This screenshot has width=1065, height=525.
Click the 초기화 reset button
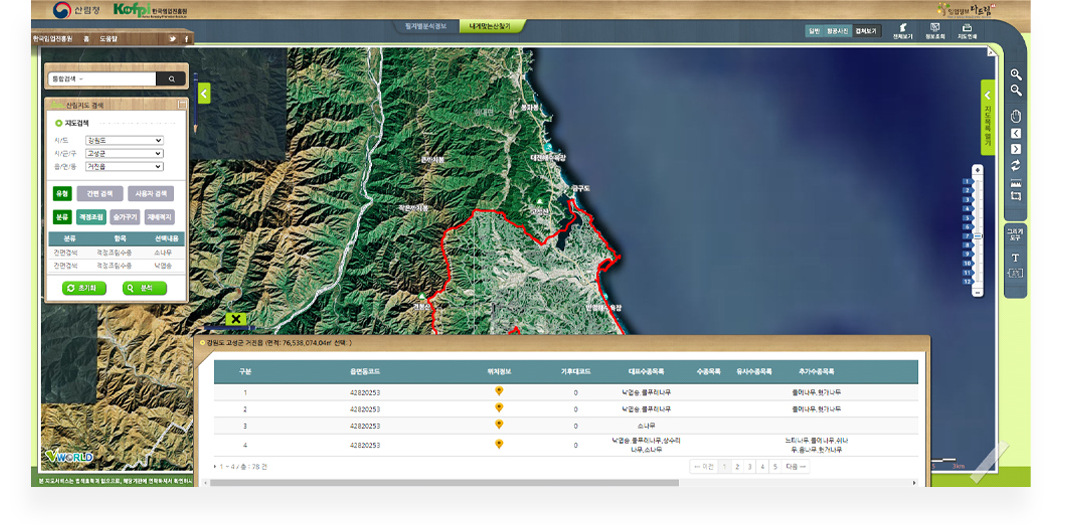[x=84, y=288]
